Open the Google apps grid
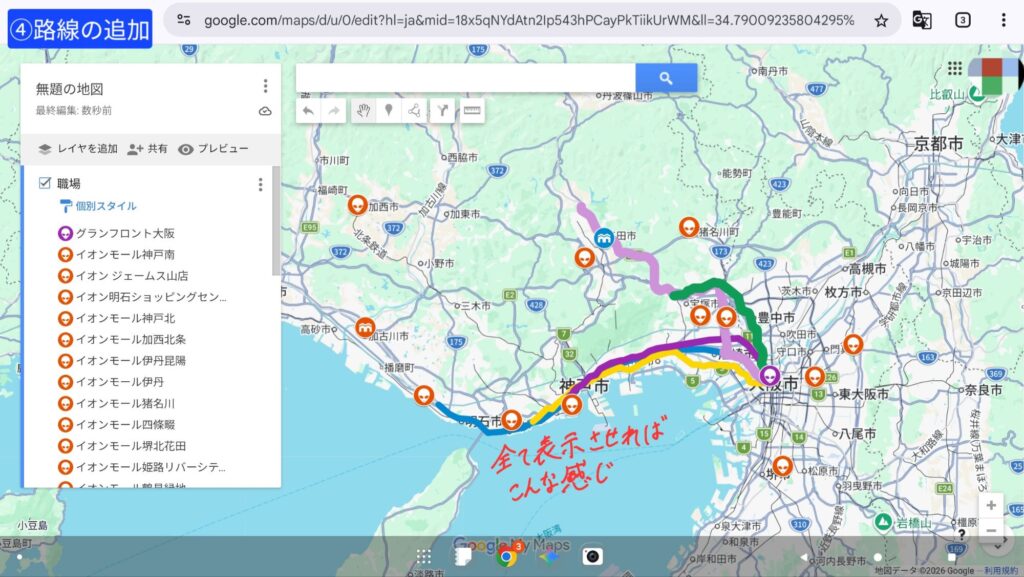Image resolution: width=1024 pixels, height=577 pixels. click(x=954, y=69)
